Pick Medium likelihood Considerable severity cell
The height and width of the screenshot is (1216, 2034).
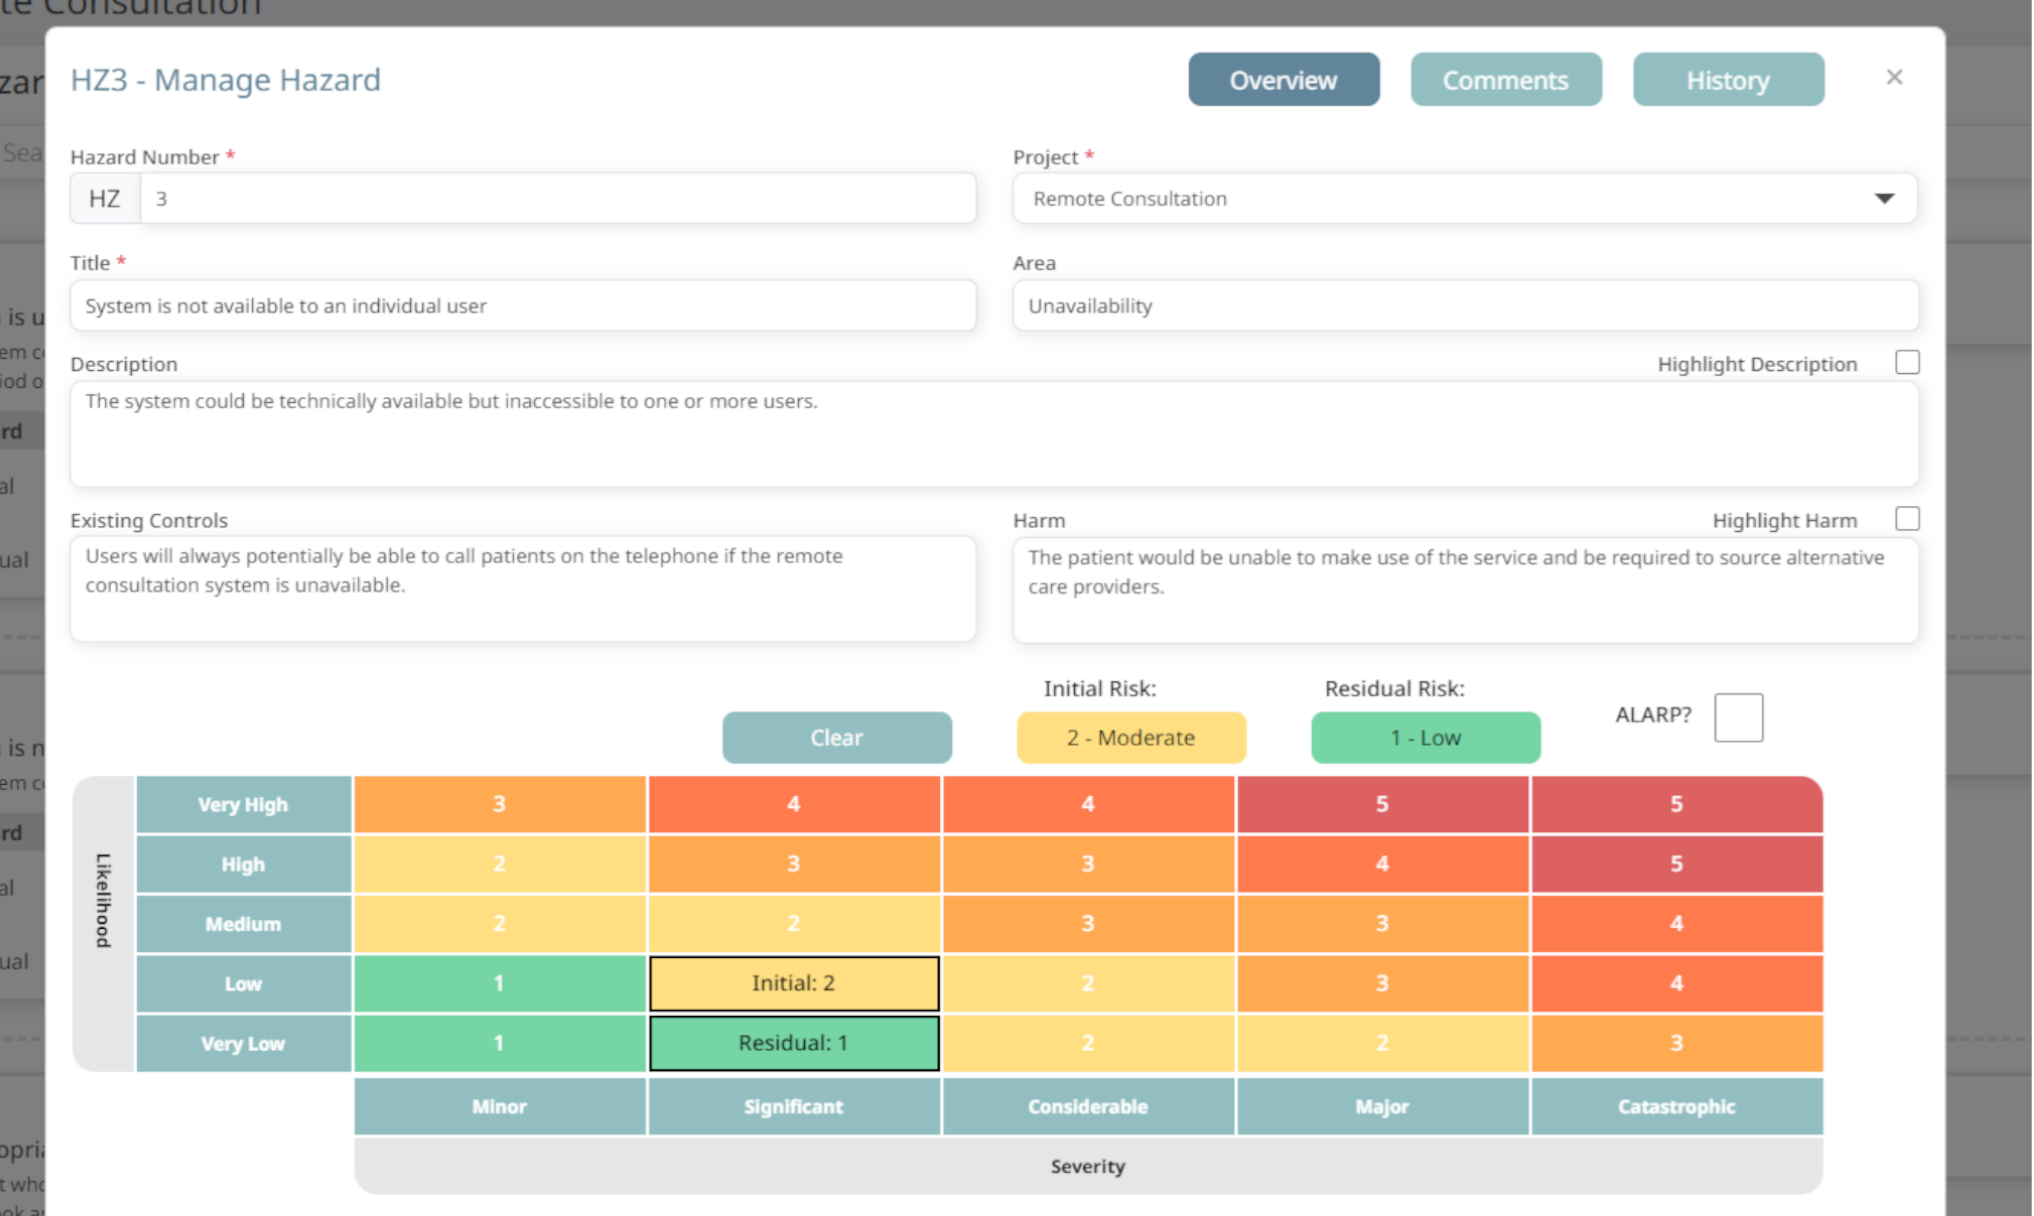pyautogui.click(x=1087, y=923)
